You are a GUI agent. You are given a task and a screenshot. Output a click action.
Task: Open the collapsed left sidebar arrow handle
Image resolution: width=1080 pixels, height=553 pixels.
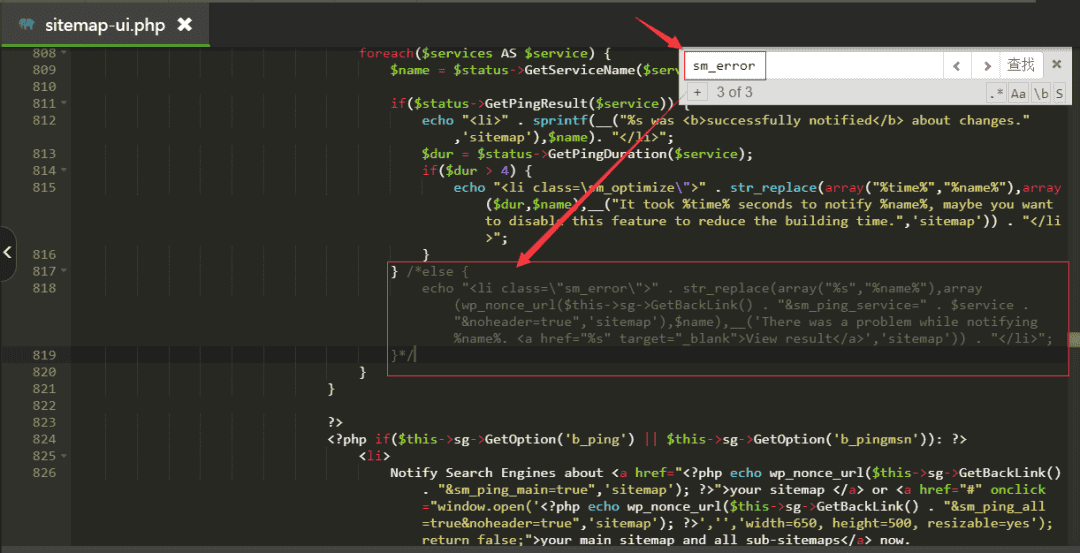(8, 252)
